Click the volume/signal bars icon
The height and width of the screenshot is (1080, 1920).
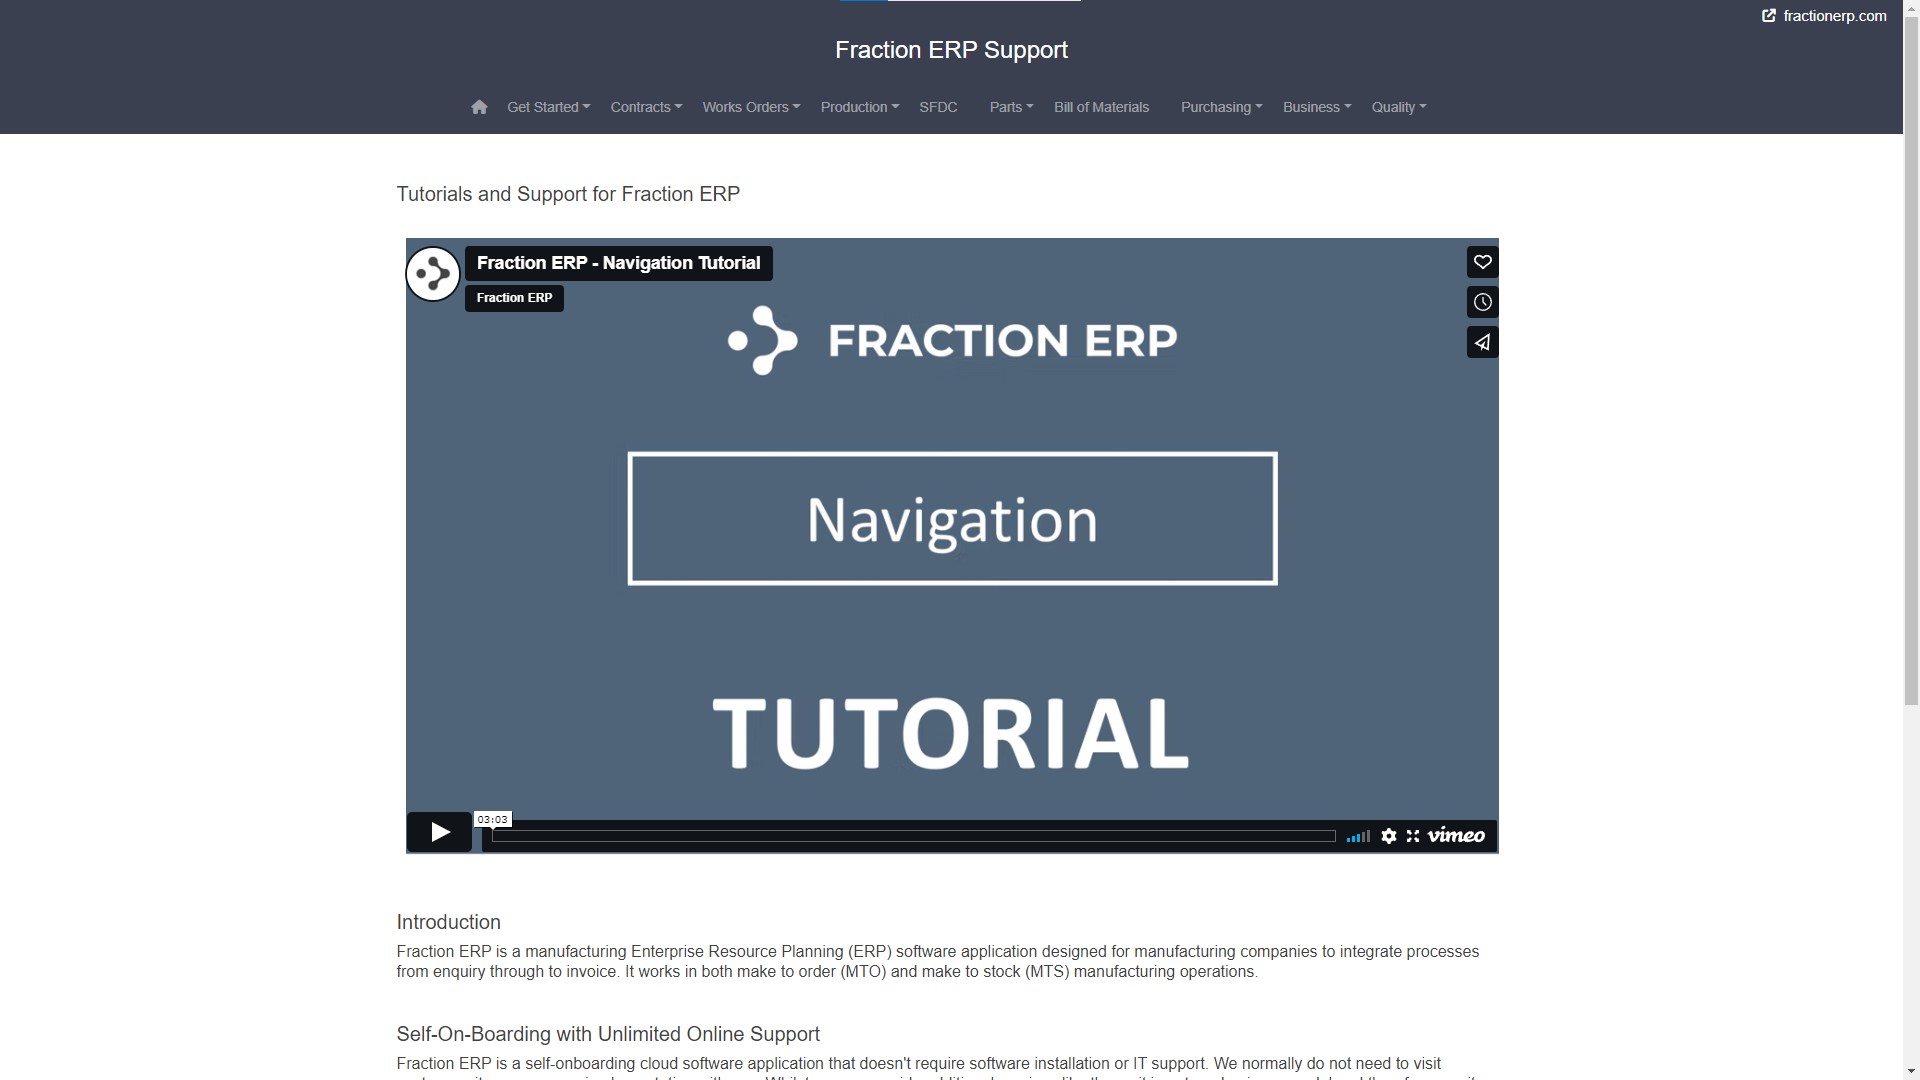coord(1358,835)
